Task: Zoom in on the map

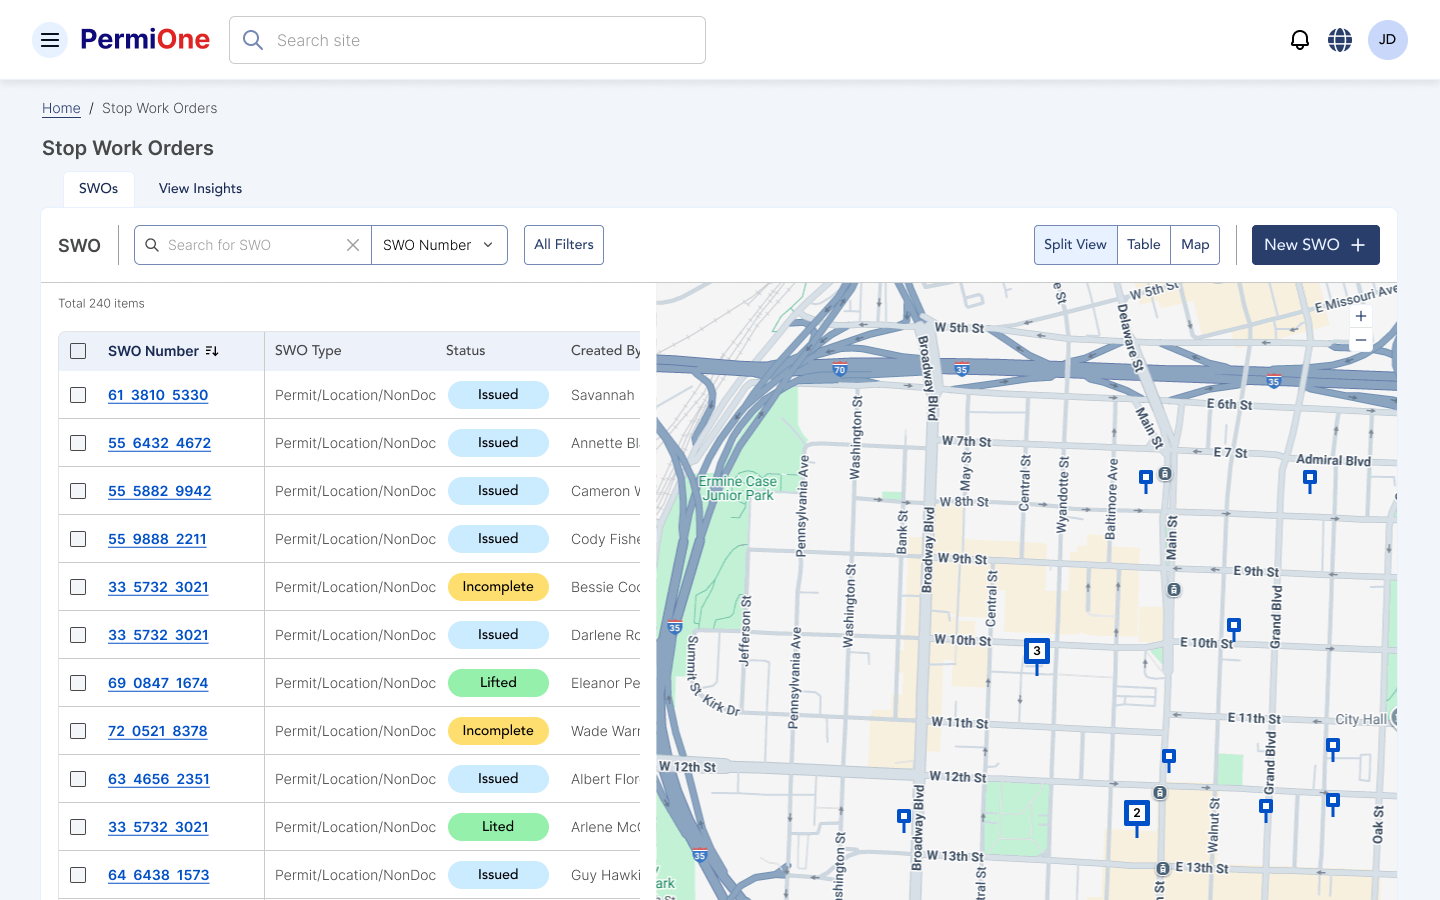Action: click(x=1360, y=316)
